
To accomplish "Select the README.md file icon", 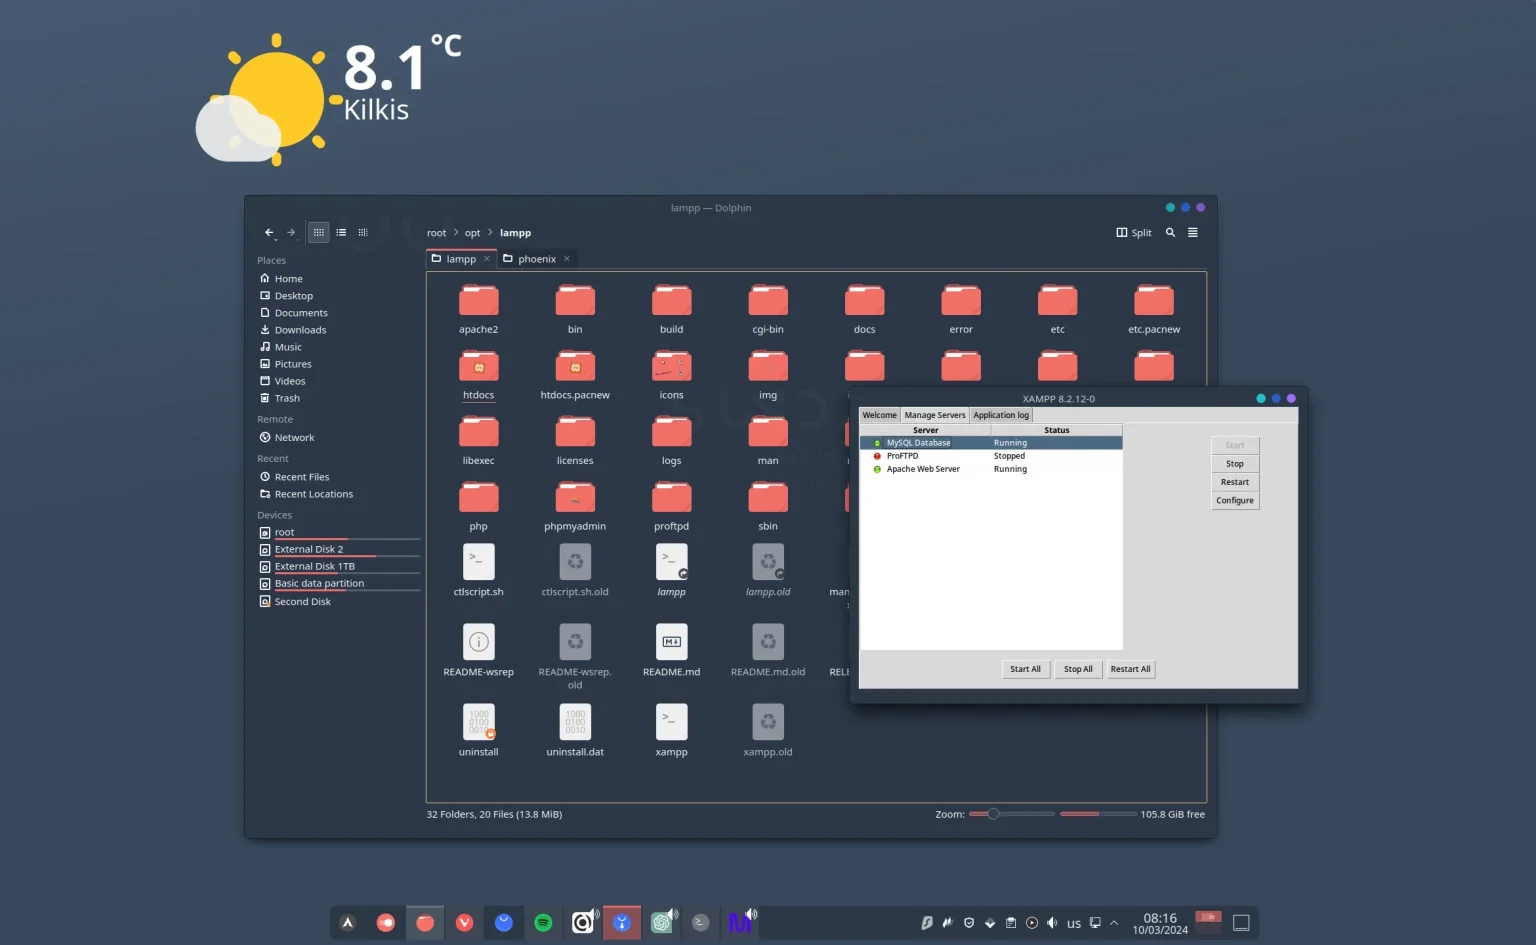I will pyautogui.click(x=671, y=642).
